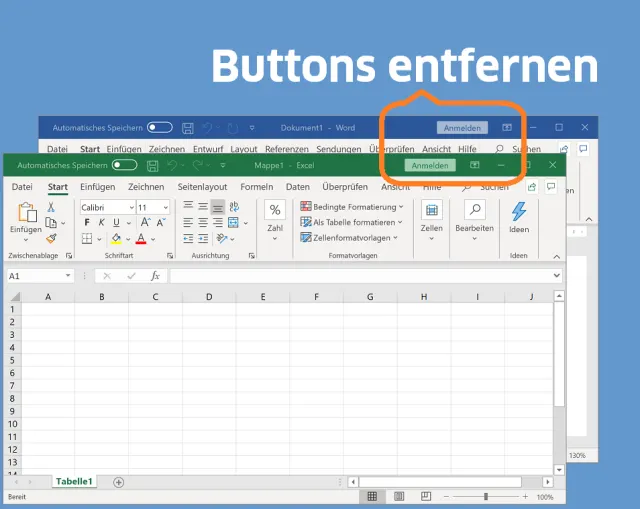This screenshot has width=640, height=509.
Task: Click the Excel Undo arrow
Action: tap(172, 165)
